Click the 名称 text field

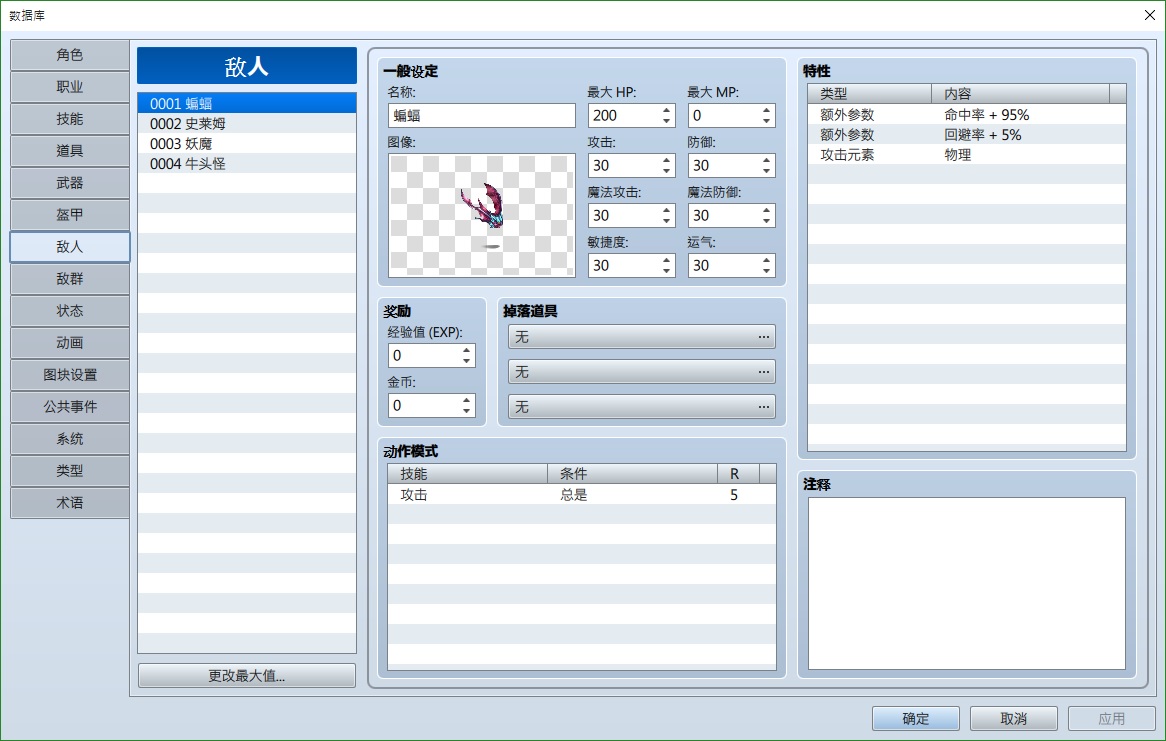(482, 115)
